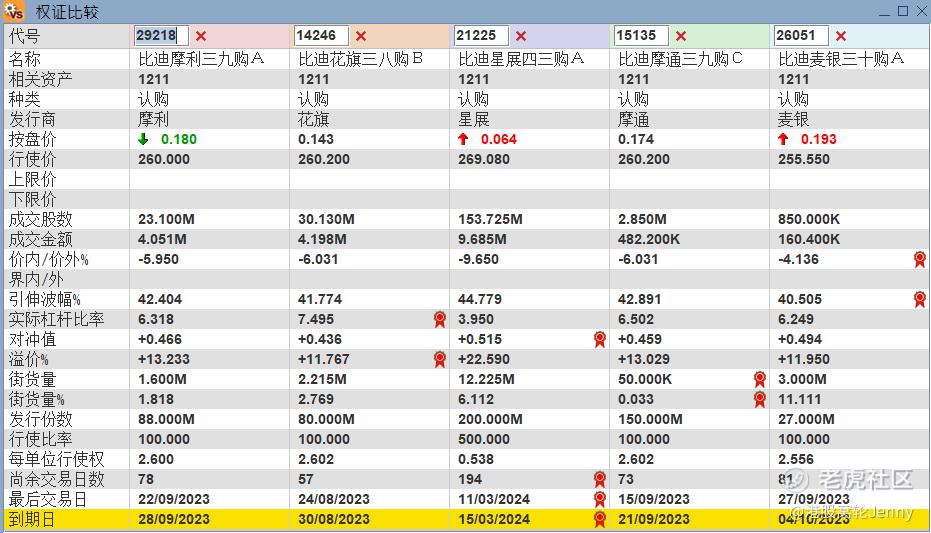The height and width of the screenshot is (533, 931).
Task: Select the 实际杠杆比率 row label
Action: pyautogui.click(x=56, y=319)
